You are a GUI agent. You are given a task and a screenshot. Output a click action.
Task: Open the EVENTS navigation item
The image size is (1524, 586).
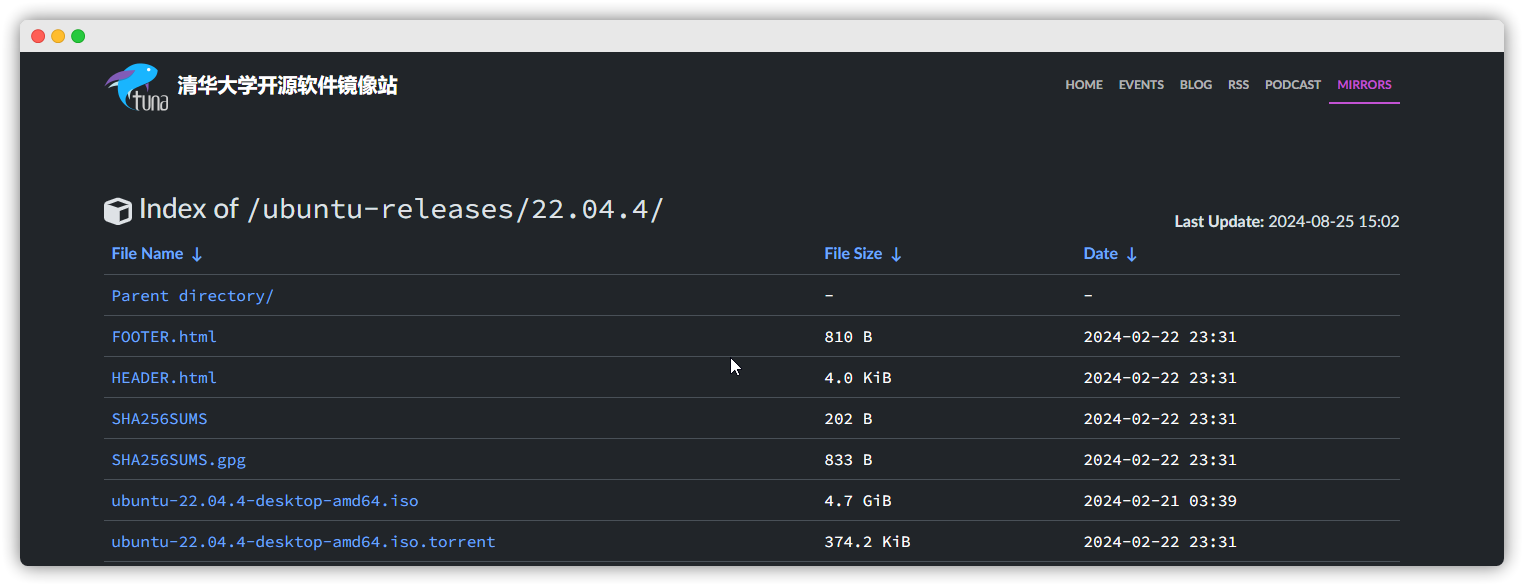(x=1141, y=85)
